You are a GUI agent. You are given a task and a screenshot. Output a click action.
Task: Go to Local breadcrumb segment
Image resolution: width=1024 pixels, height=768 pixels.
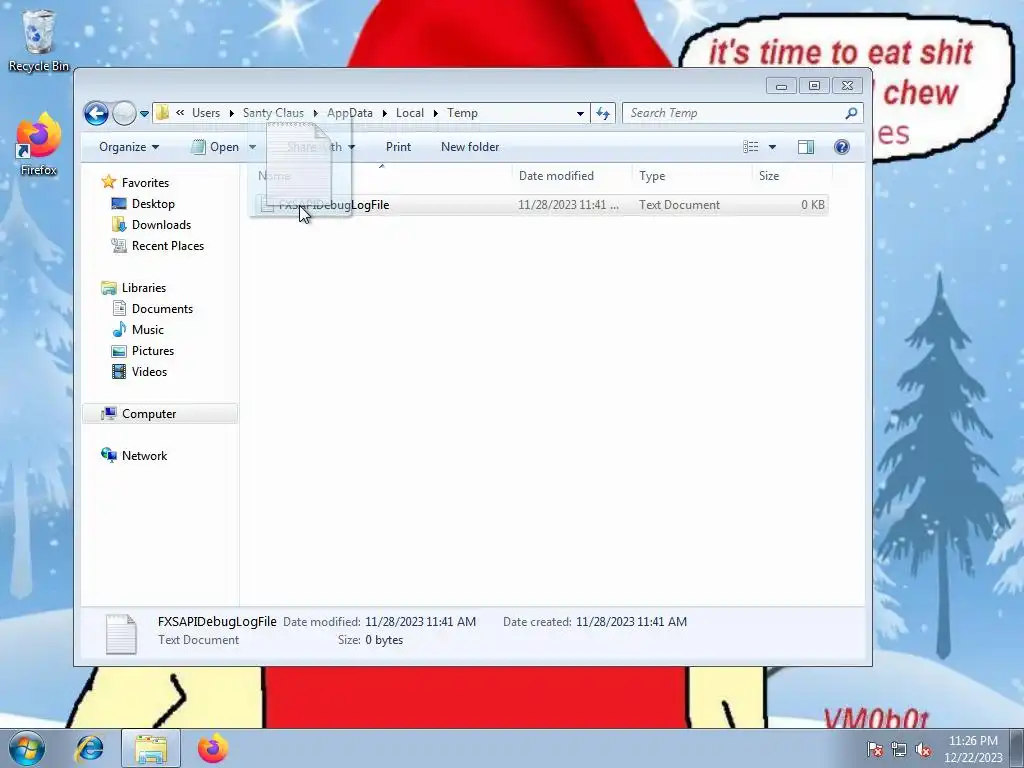pos(409,113)
